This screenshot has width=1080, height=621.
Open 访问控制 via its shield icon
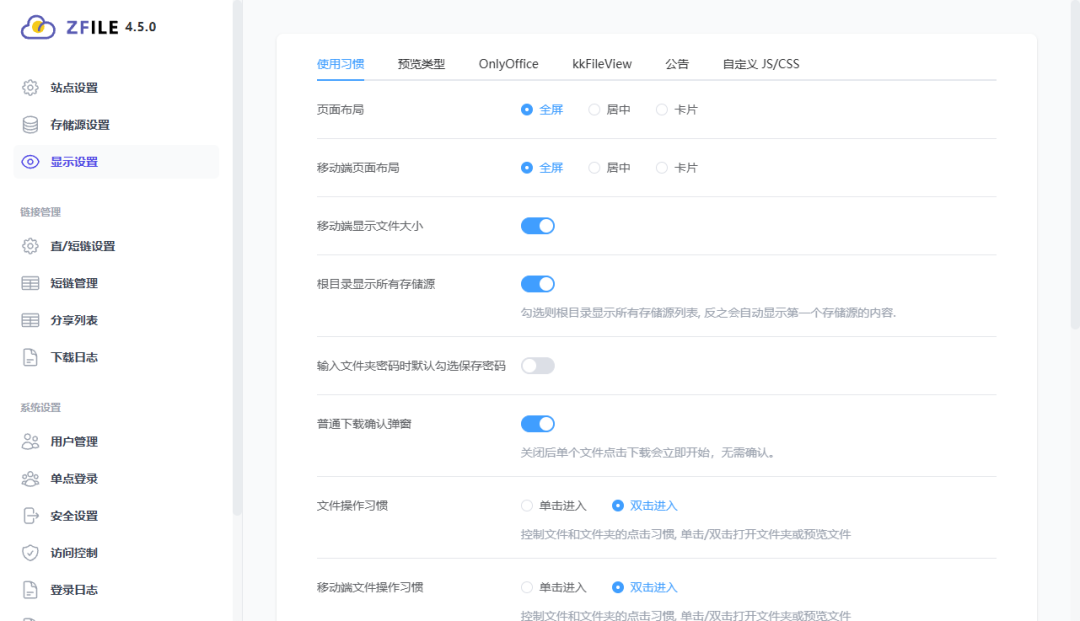[x=30, y=552]
